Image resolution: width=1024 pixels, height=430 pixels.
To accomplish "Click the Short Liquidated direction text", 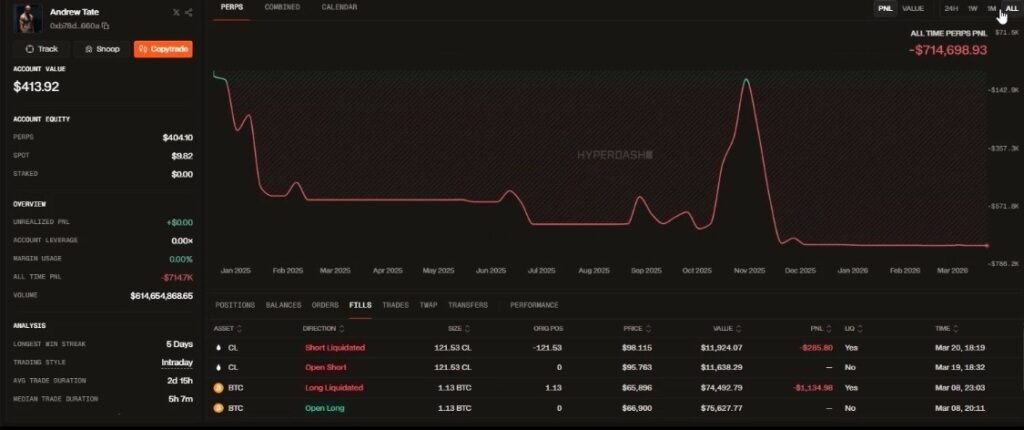I will coord(335,348).
